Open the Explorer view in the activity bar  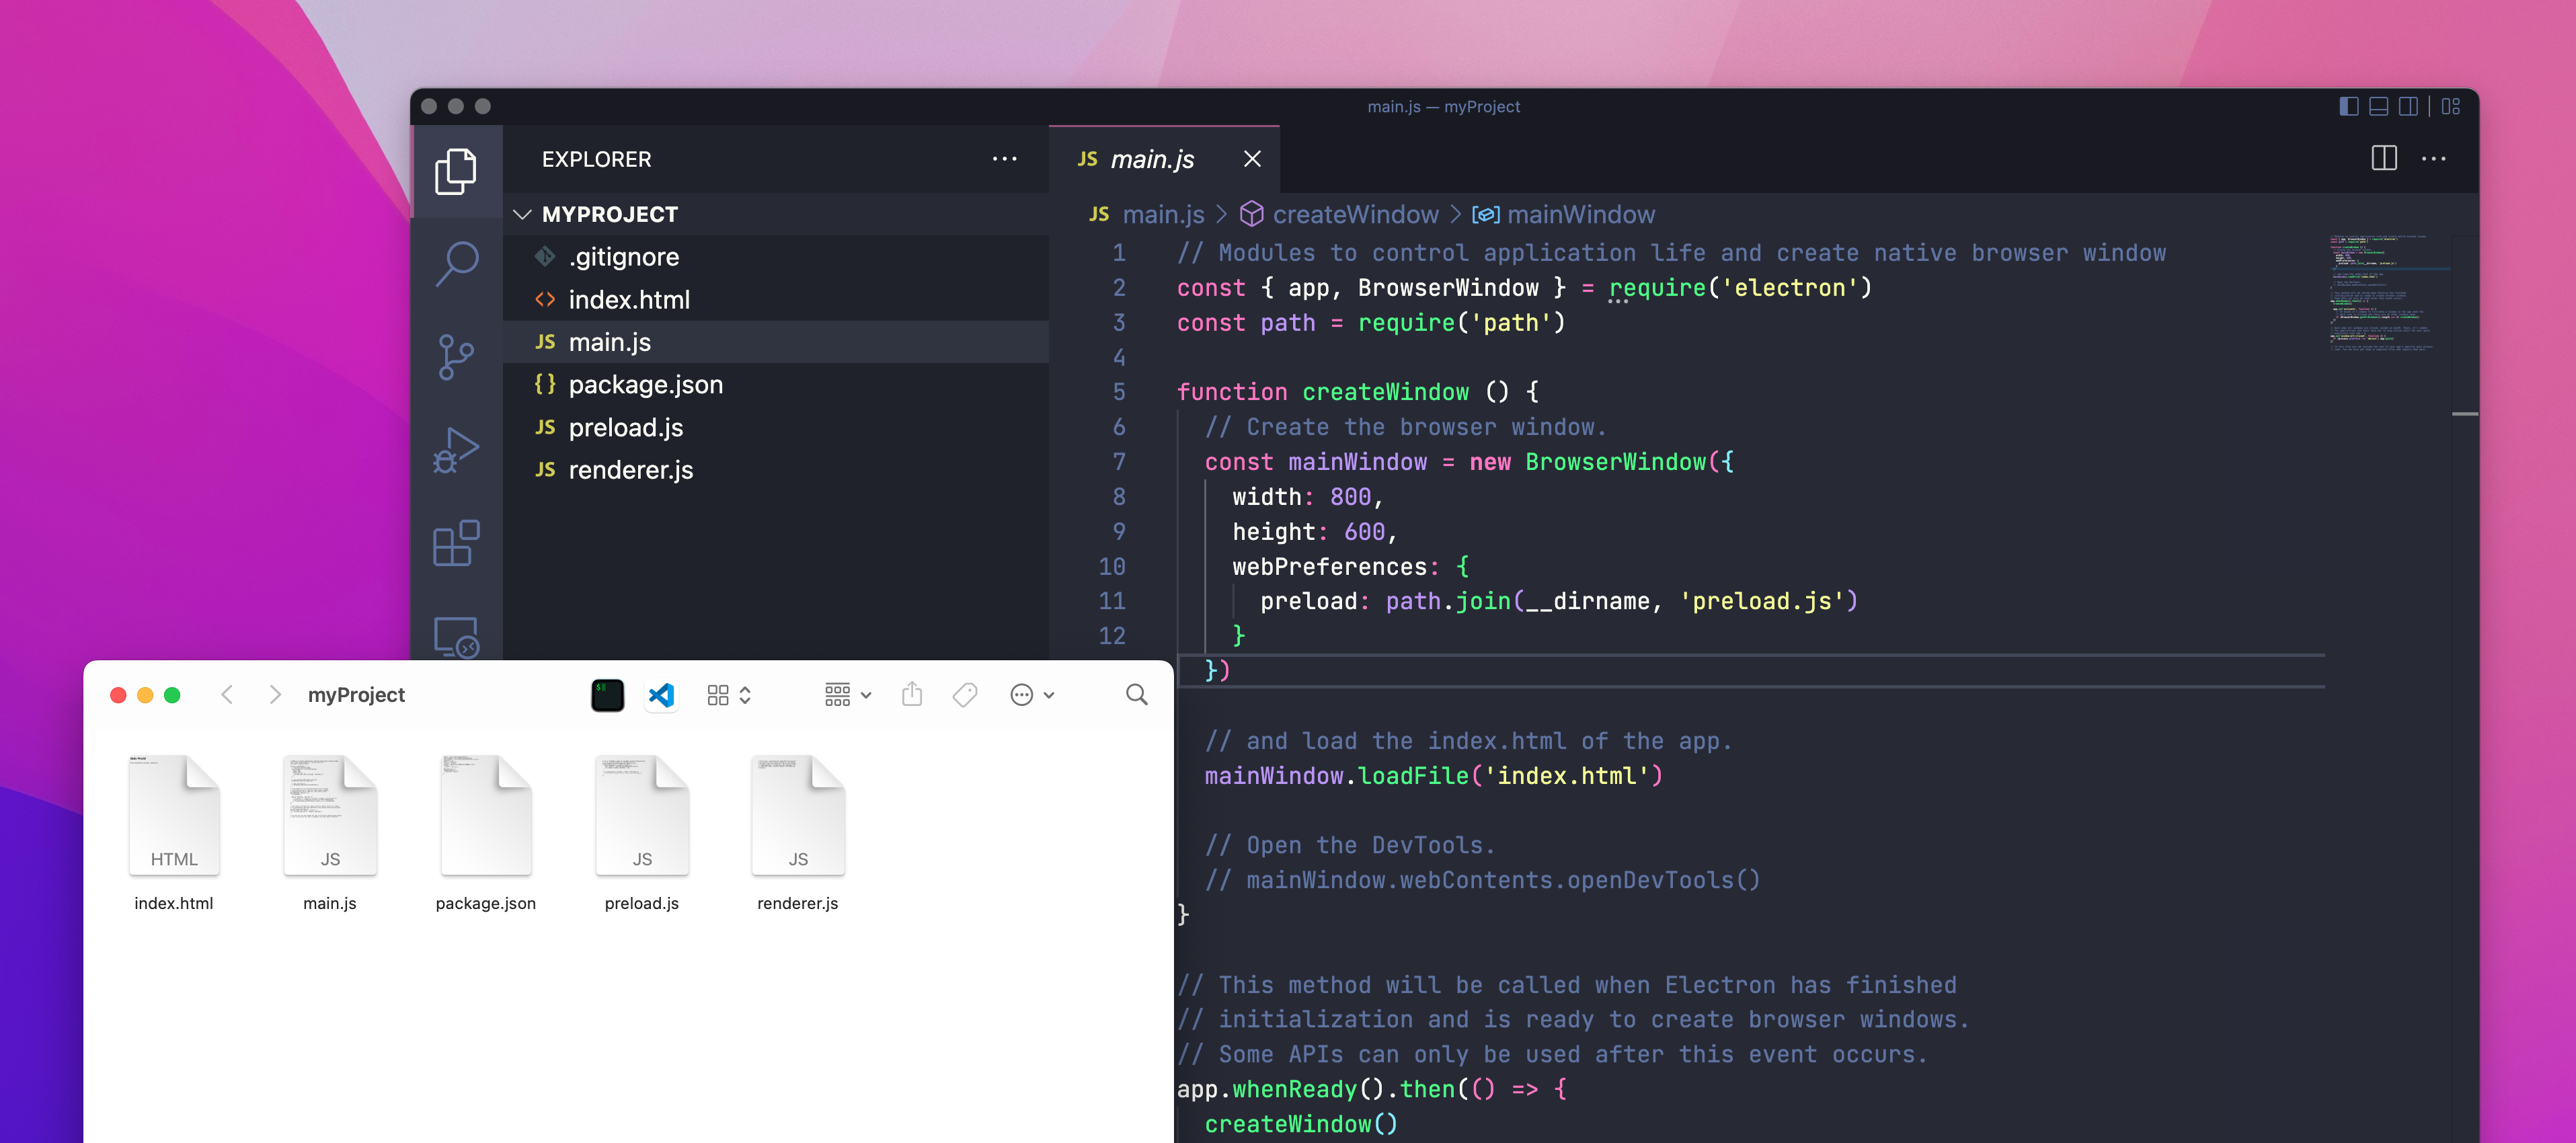456,171
